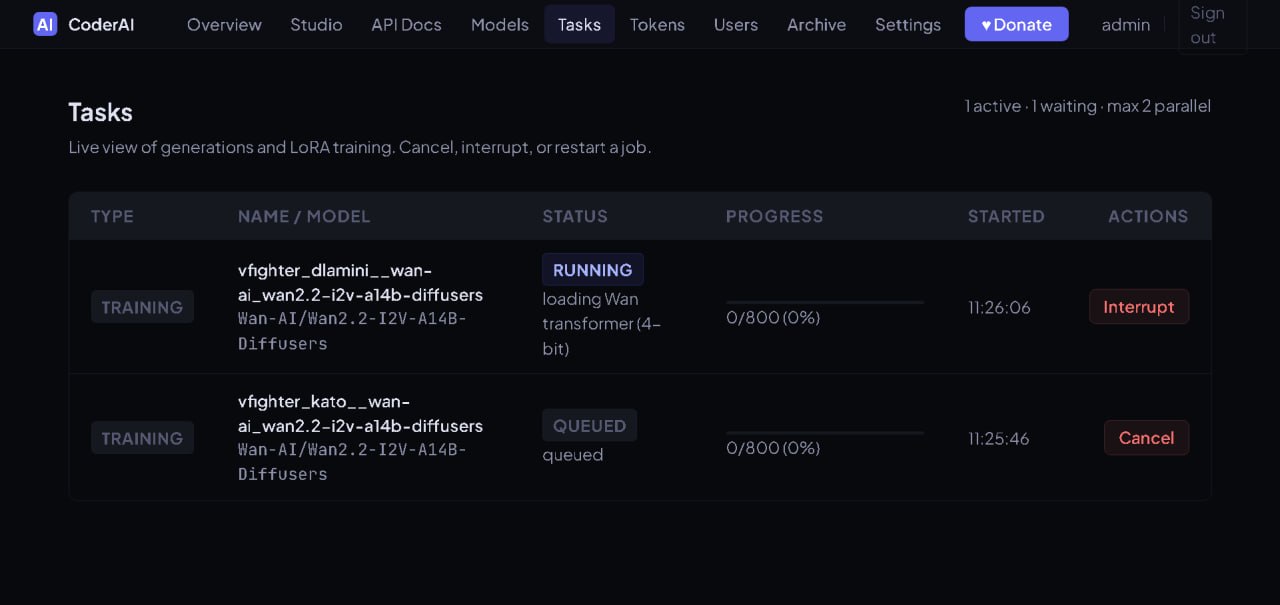Cancel the queued vfighter_kato job
This screenshot has width=1280, height=605.
click(x=1146, y=438)
